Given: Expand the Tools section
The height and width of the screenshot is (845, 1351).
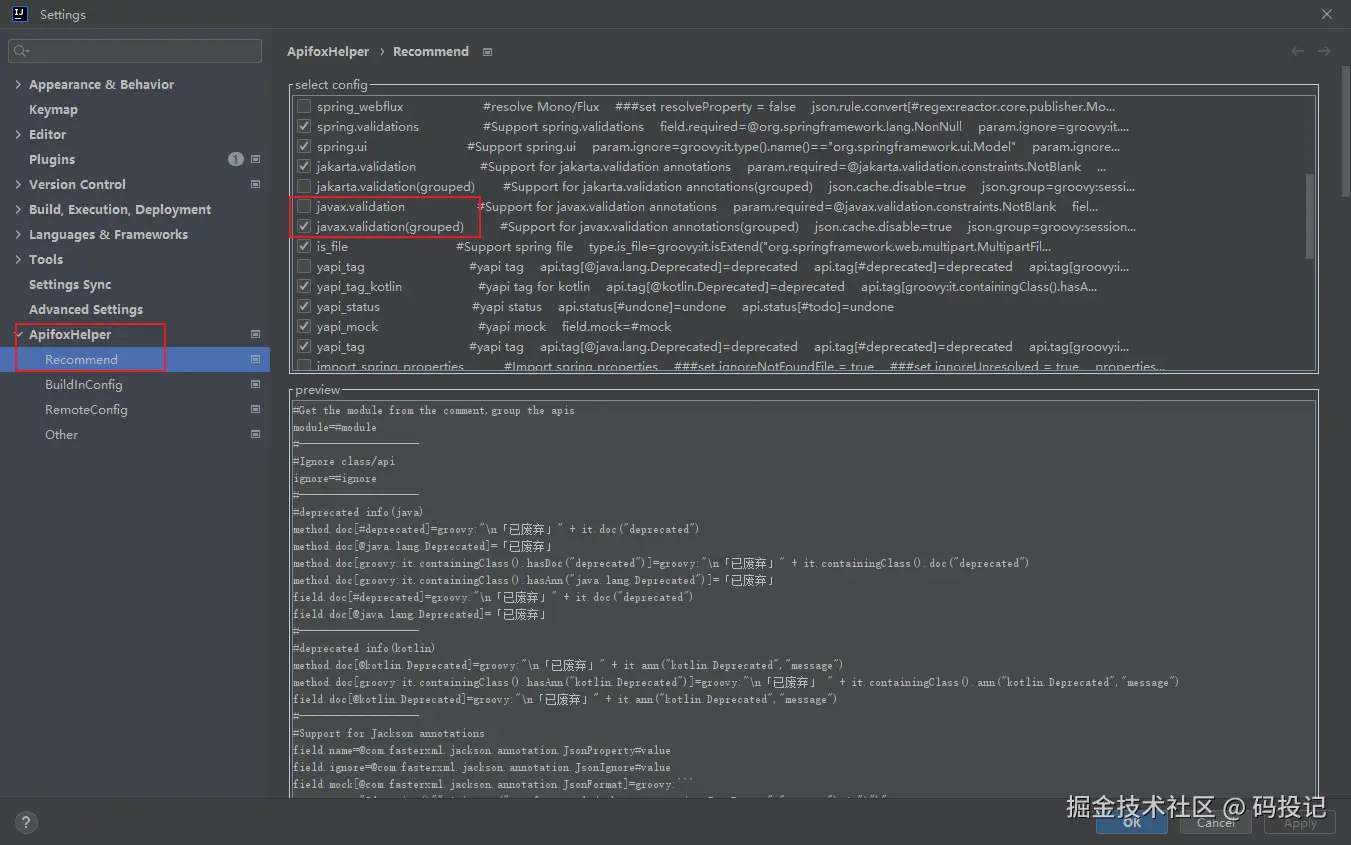Looking at the screenshot, I should tap(18, 259).
